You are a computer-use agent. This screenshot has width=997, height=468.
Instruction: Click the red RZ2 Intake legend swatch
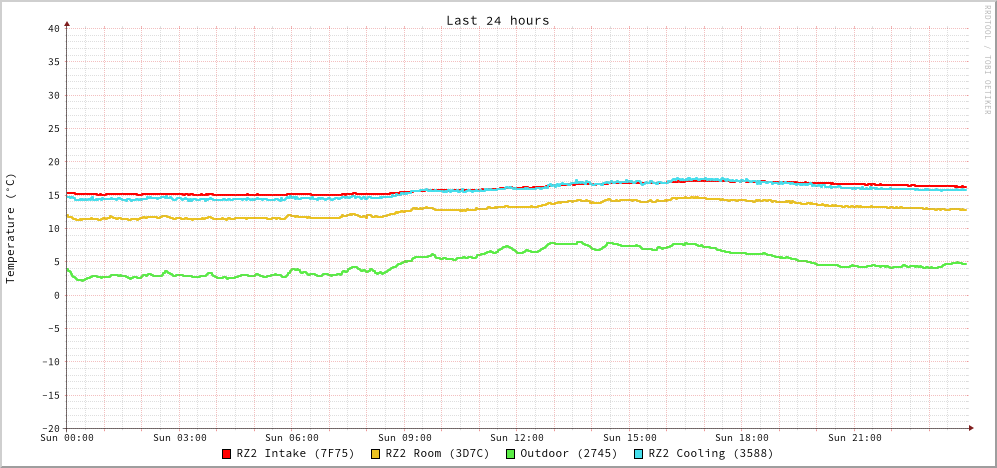pos(227,454)
